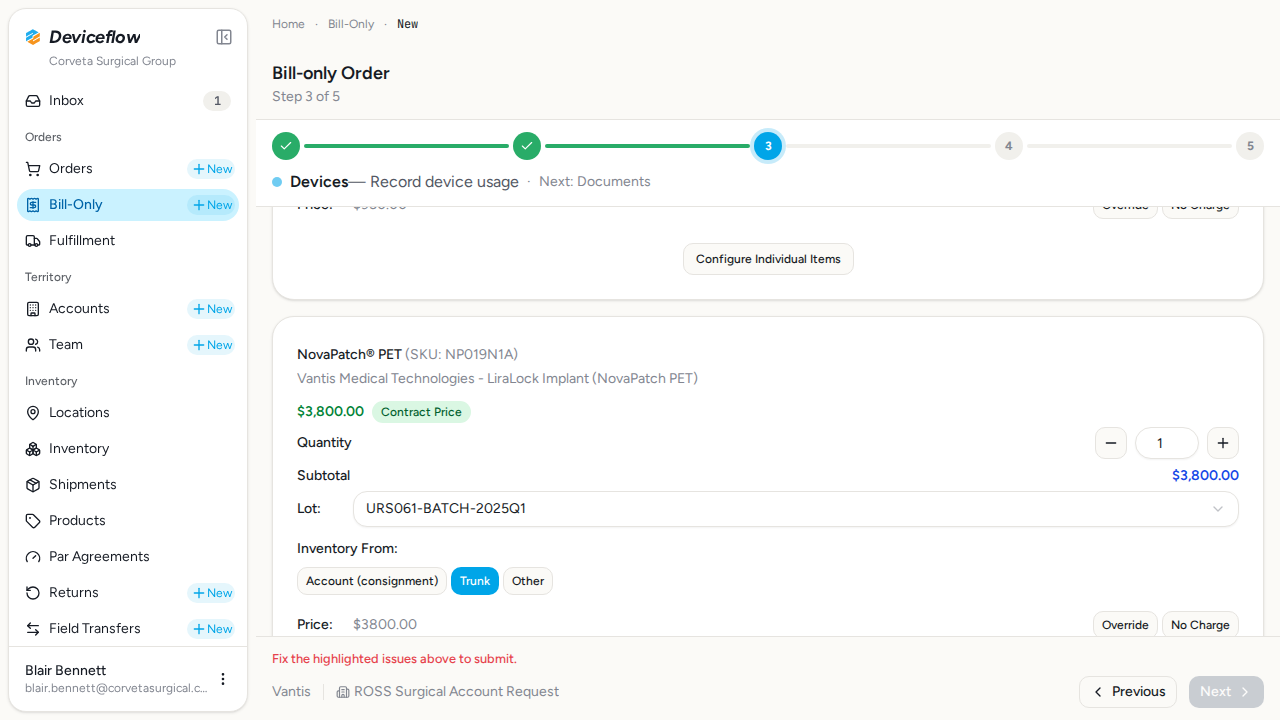The image size is (1280, 720).
Task: Jump to completed step one circle
Action: point(286,146)
